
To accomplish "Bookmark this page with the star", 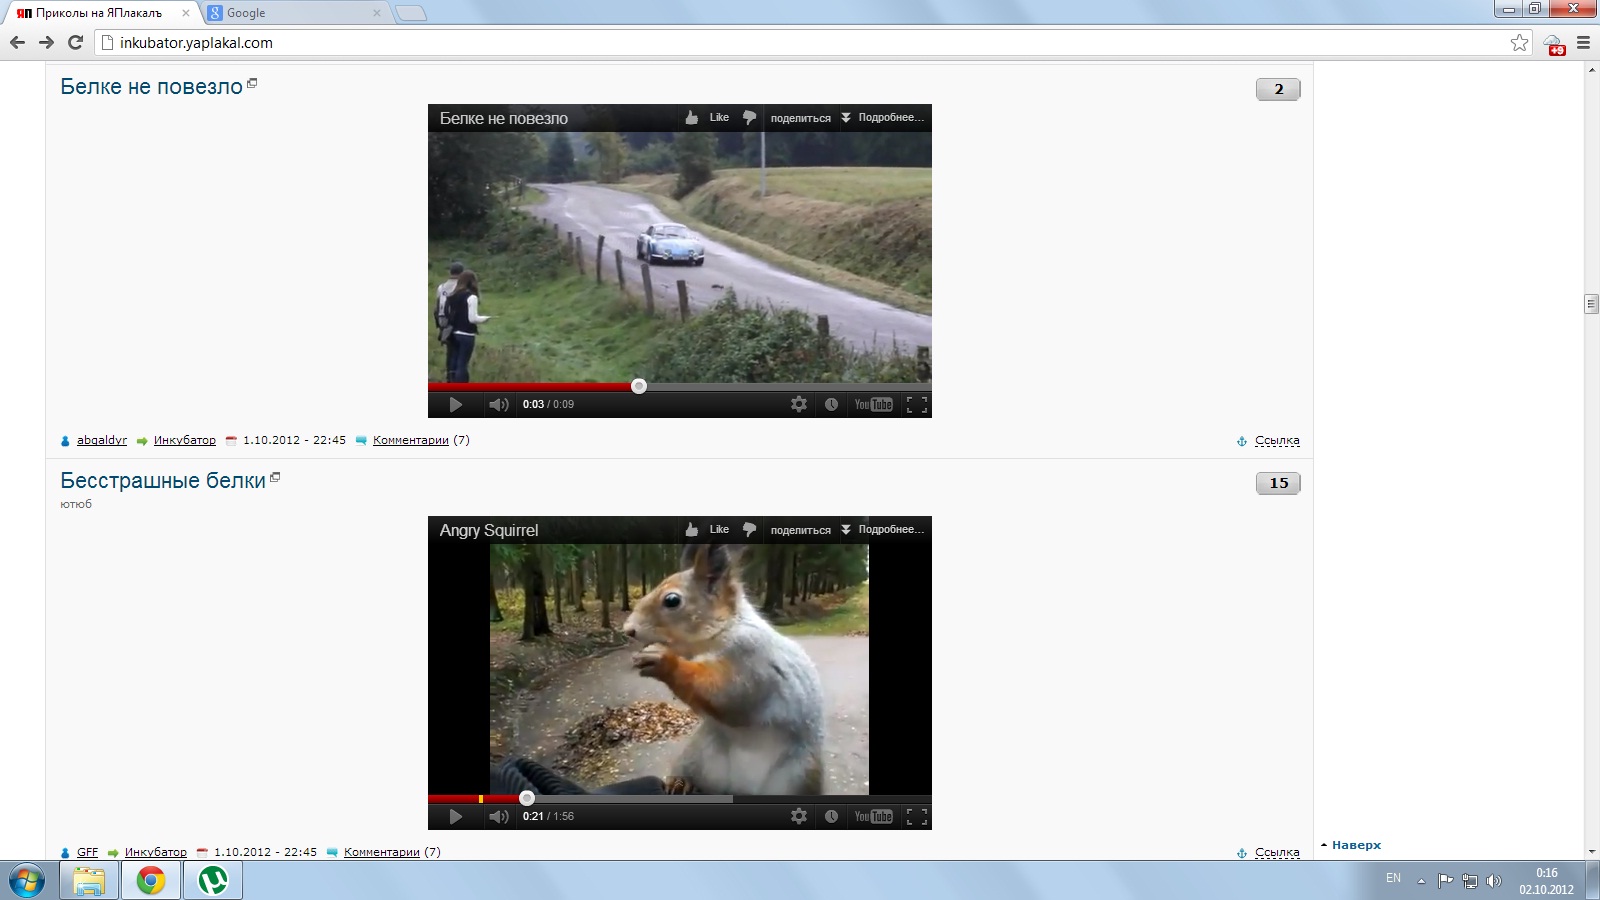I will click(1520, 42).
